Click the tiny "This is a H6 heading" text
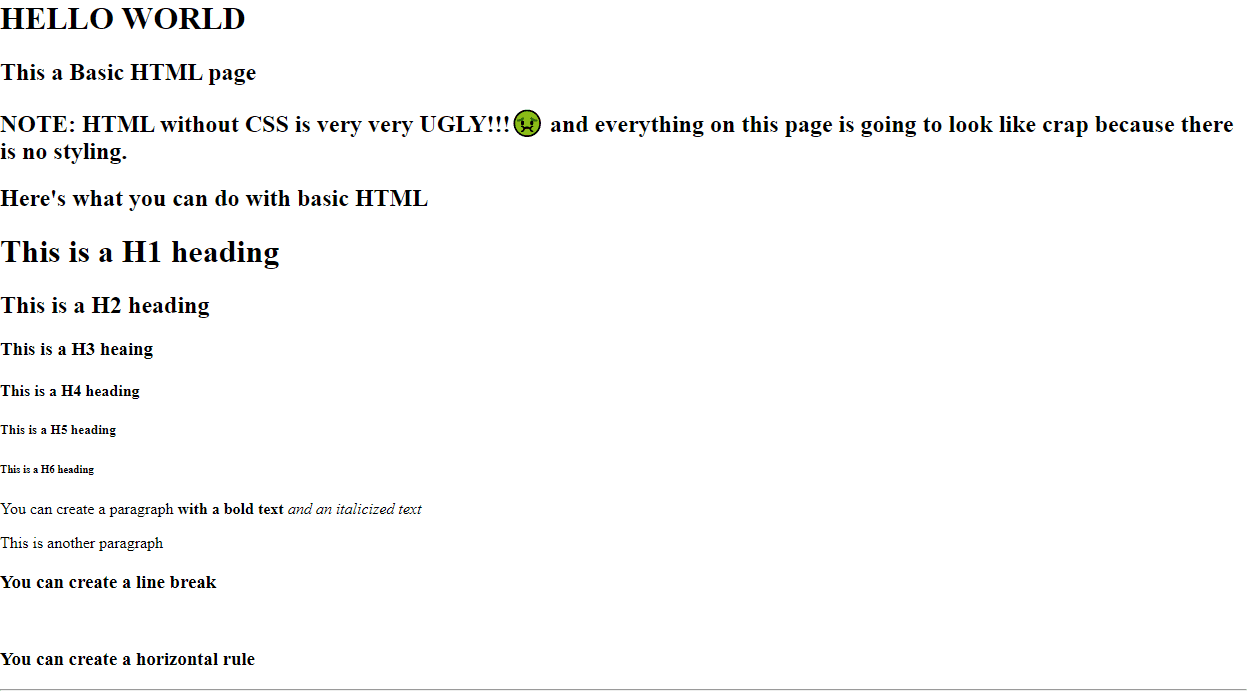 click(x=47, y=469)
